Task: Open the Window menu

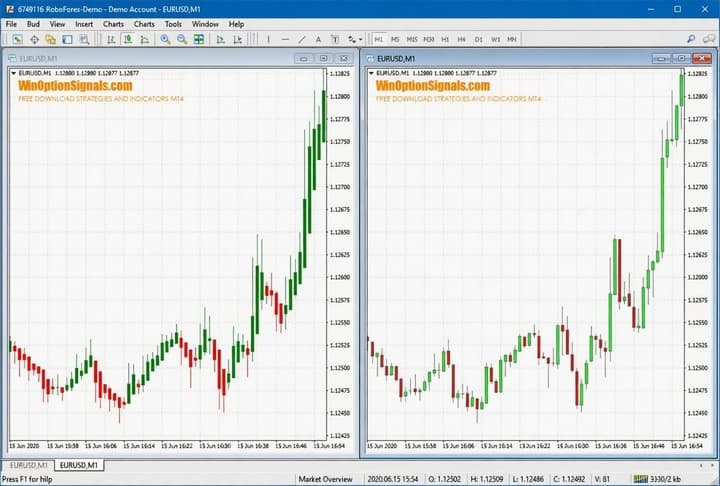Action: click(x=205, y=24)
